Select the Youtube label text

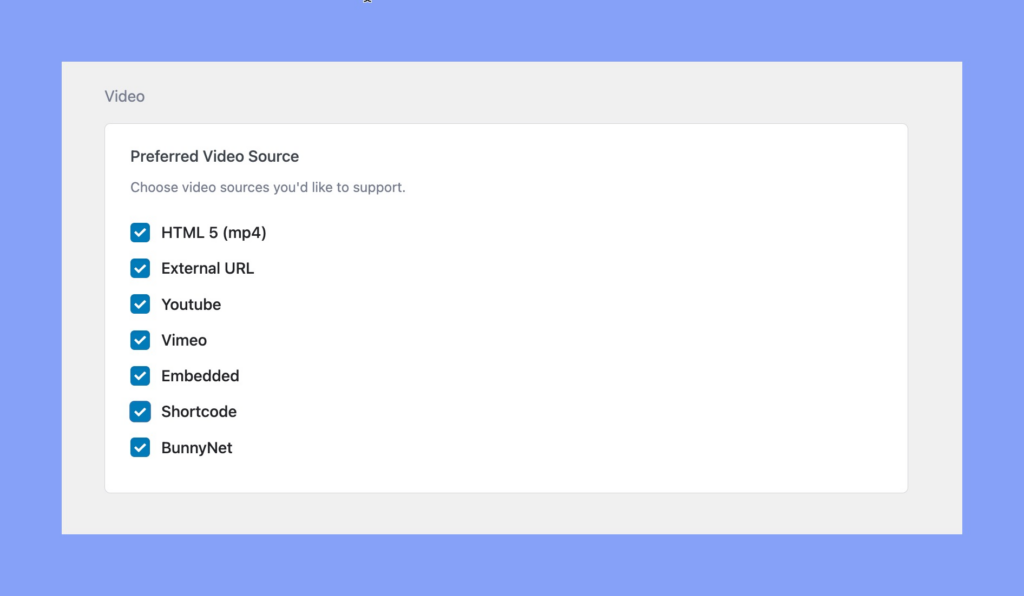click(191, 304)
